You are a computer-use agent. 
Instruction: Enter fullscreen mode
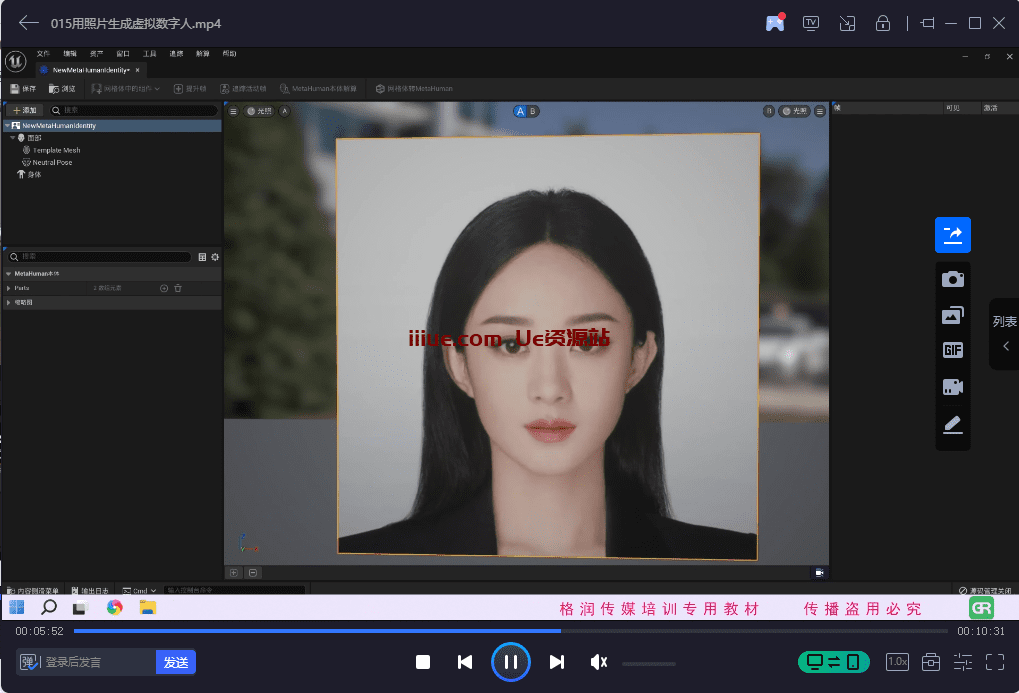[995, 662]
